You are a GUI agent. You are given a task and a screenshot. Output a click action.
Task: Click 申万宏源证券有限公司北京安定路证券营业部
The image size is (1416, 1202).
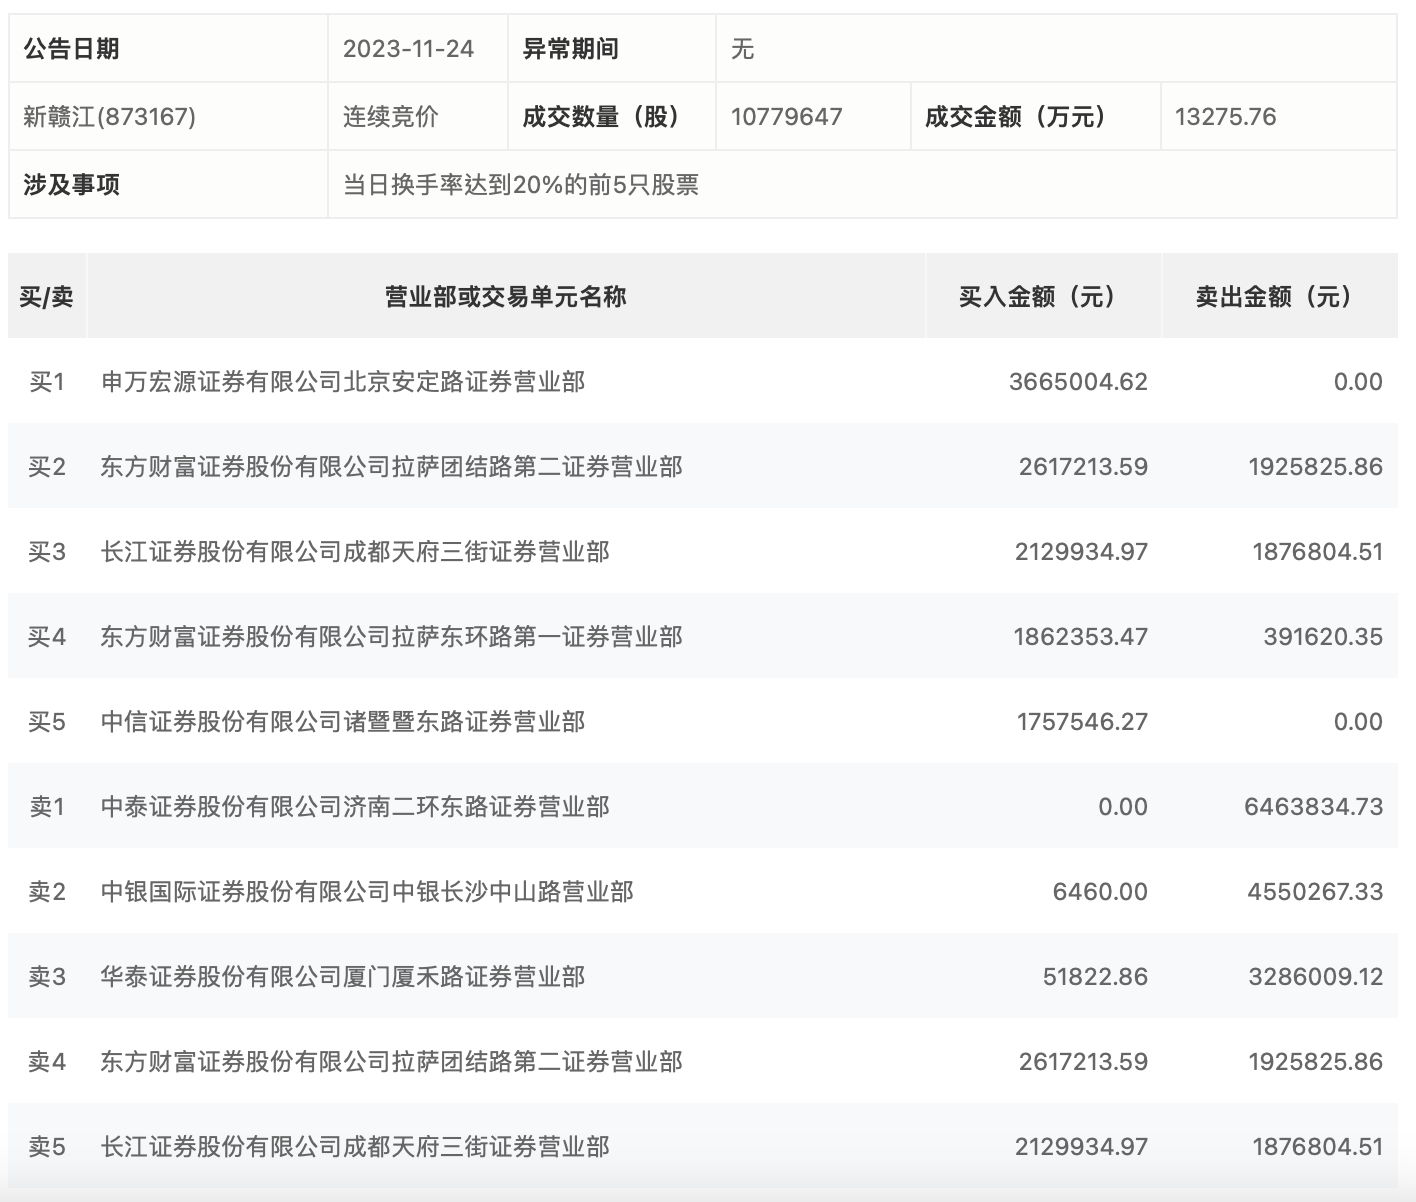(x=343, y=381)
